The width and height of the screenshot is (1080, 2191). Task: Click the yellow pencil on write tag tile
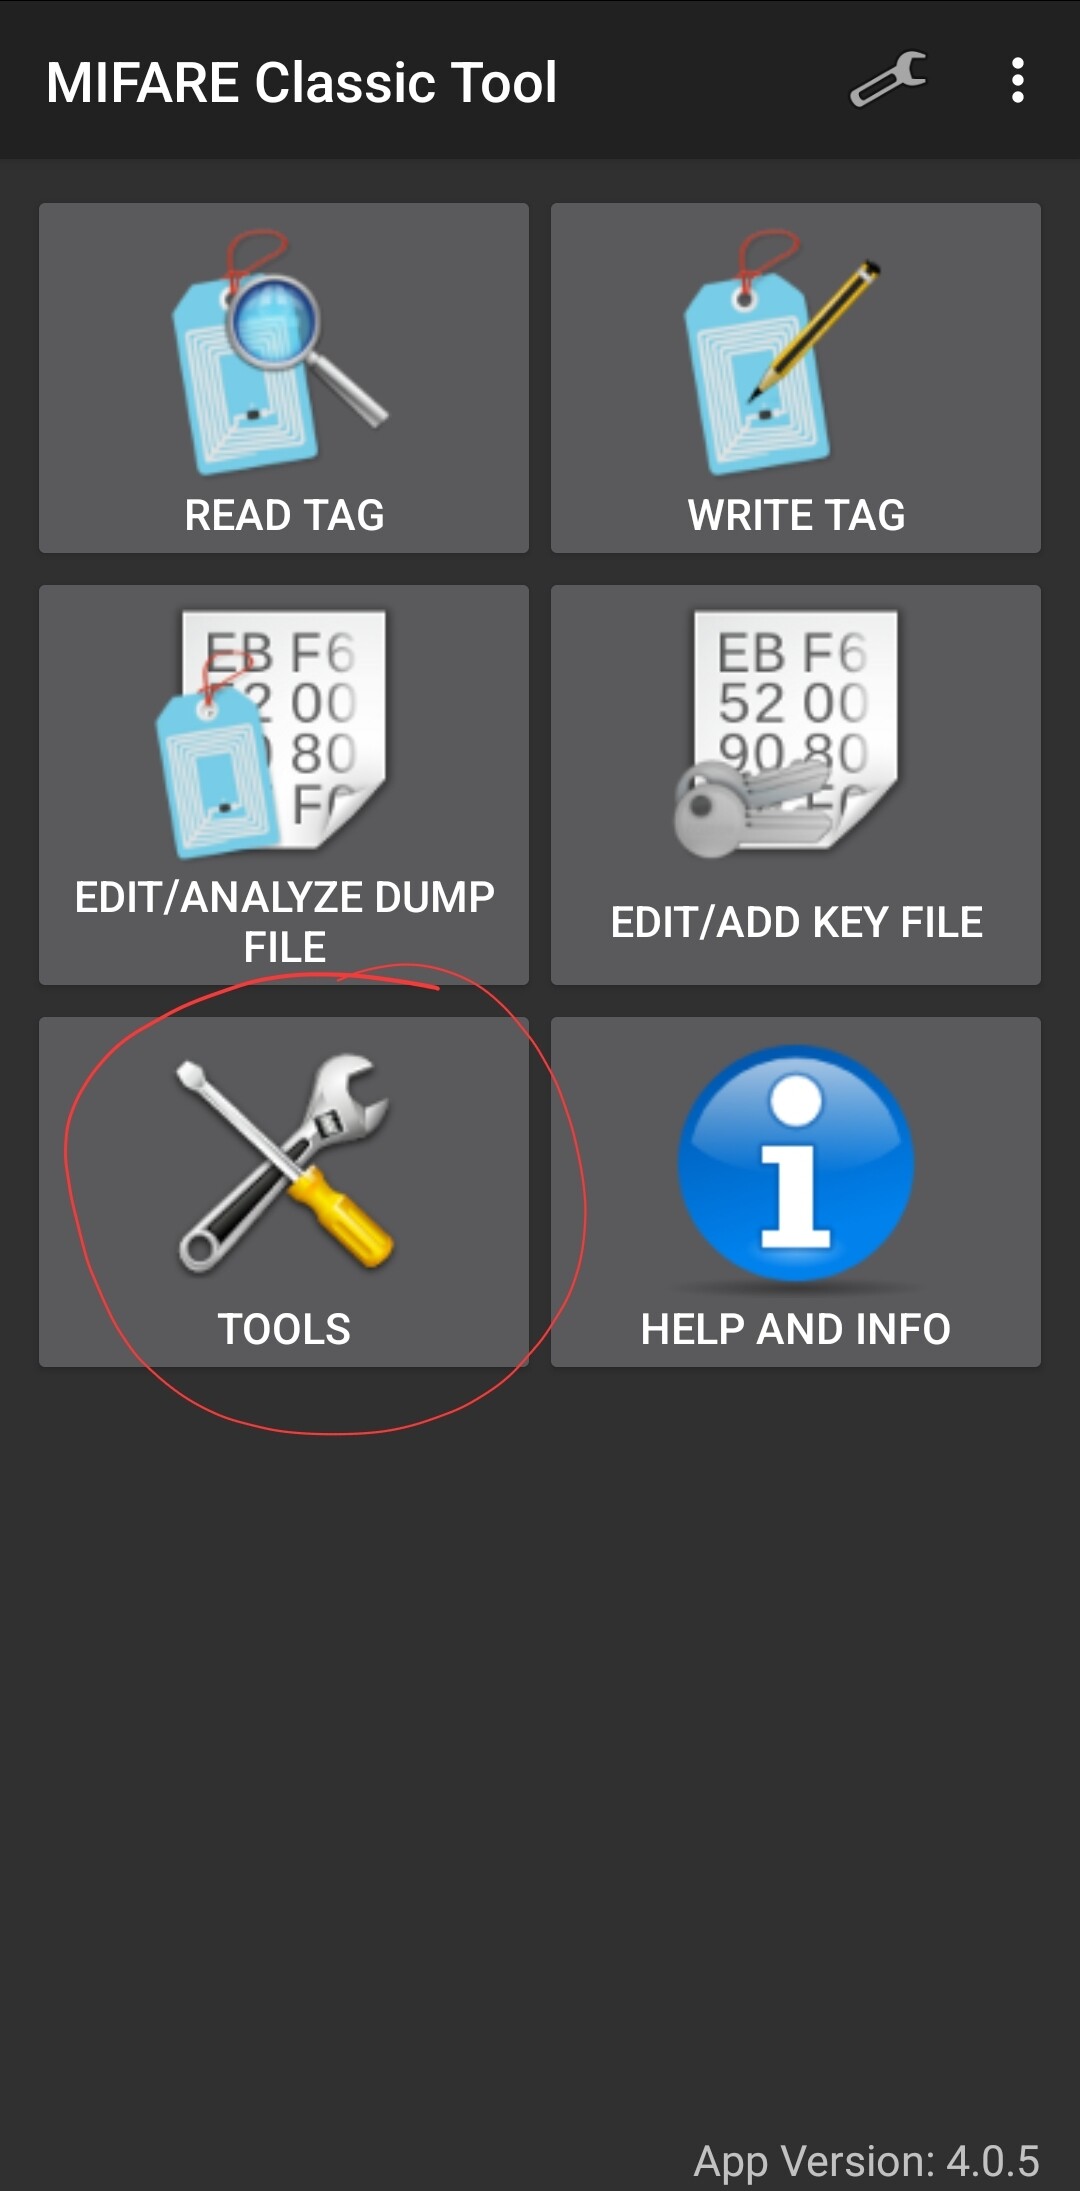point(816,330)
